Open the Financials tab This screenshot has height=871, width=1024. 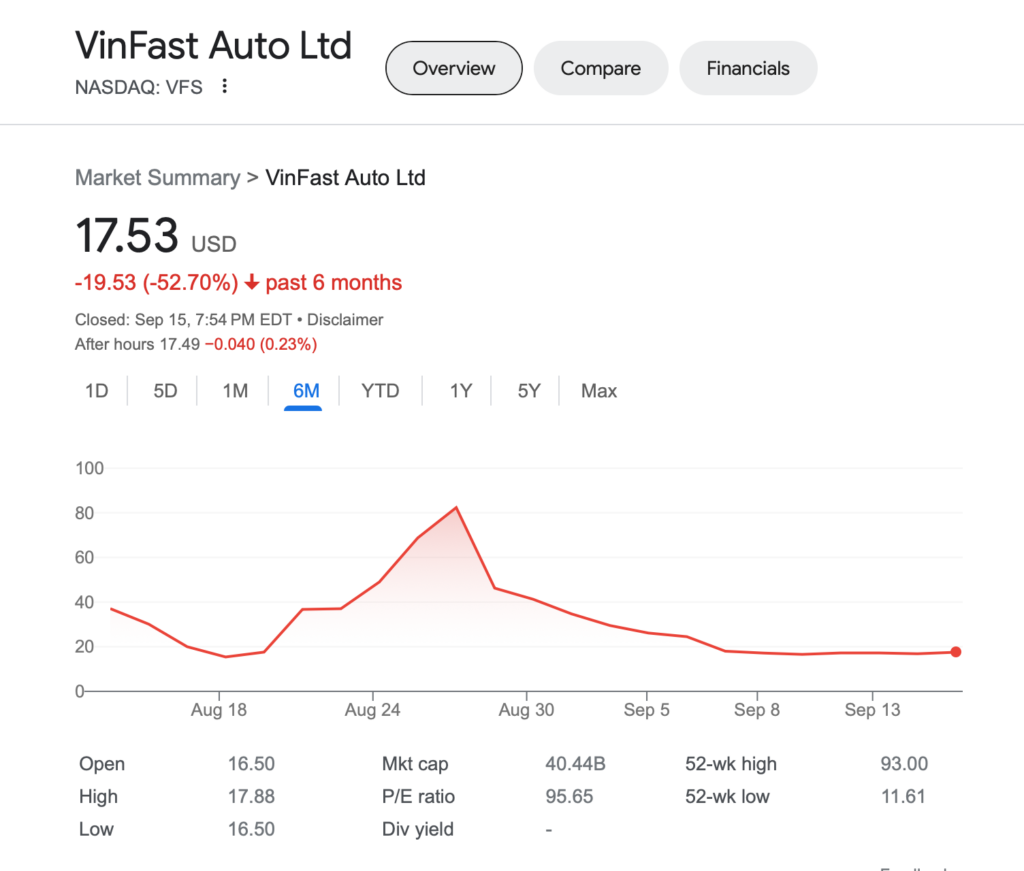click(x=748, y=68)
